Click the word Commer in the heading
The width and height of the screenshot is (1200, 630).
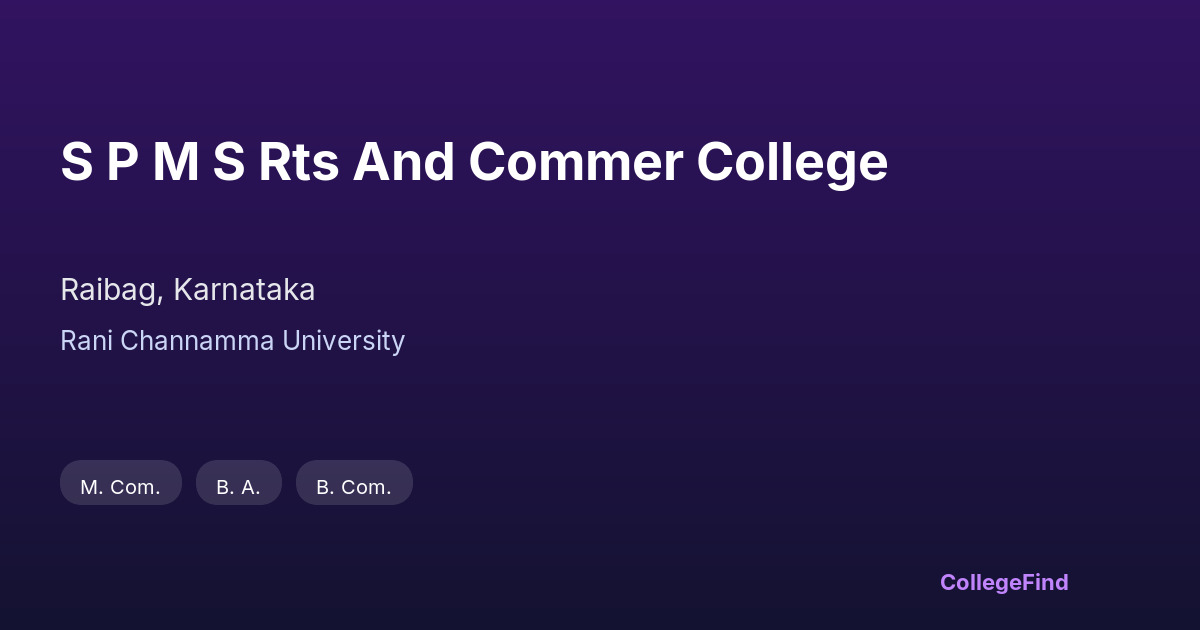576,162
